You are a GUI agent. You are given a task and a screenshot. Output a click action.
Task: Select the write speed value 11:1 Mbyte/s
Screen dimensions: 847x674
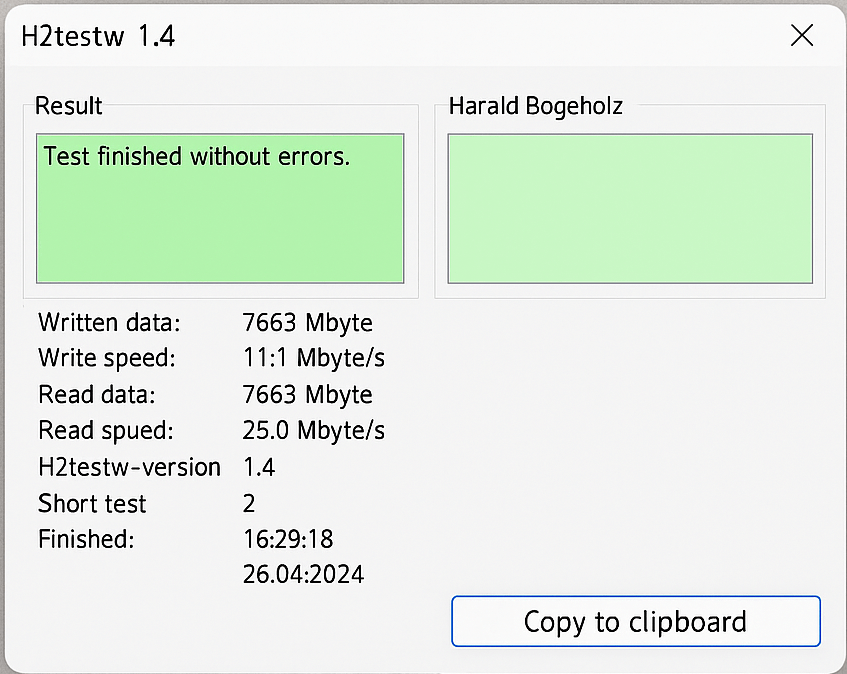314,358
